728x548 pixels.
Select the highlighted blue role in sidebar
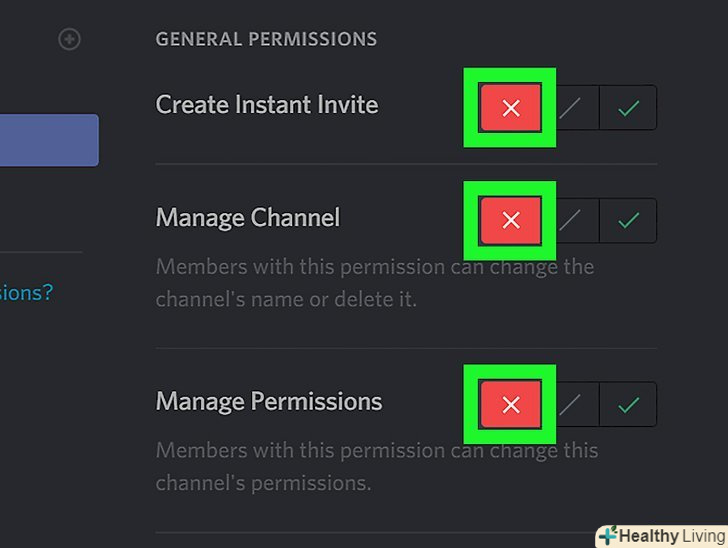coord(48,140)
